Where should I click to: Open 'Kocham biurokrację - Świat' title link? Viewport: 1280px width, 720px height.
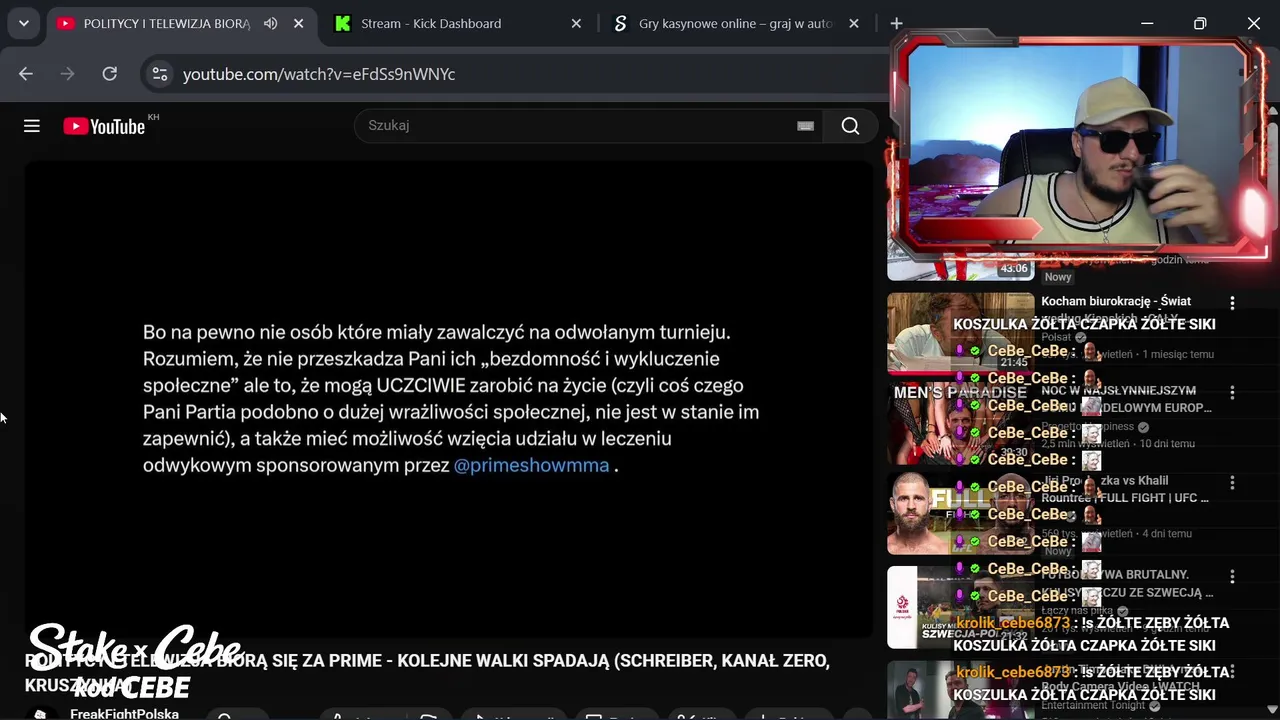[x=1116, y=301]
